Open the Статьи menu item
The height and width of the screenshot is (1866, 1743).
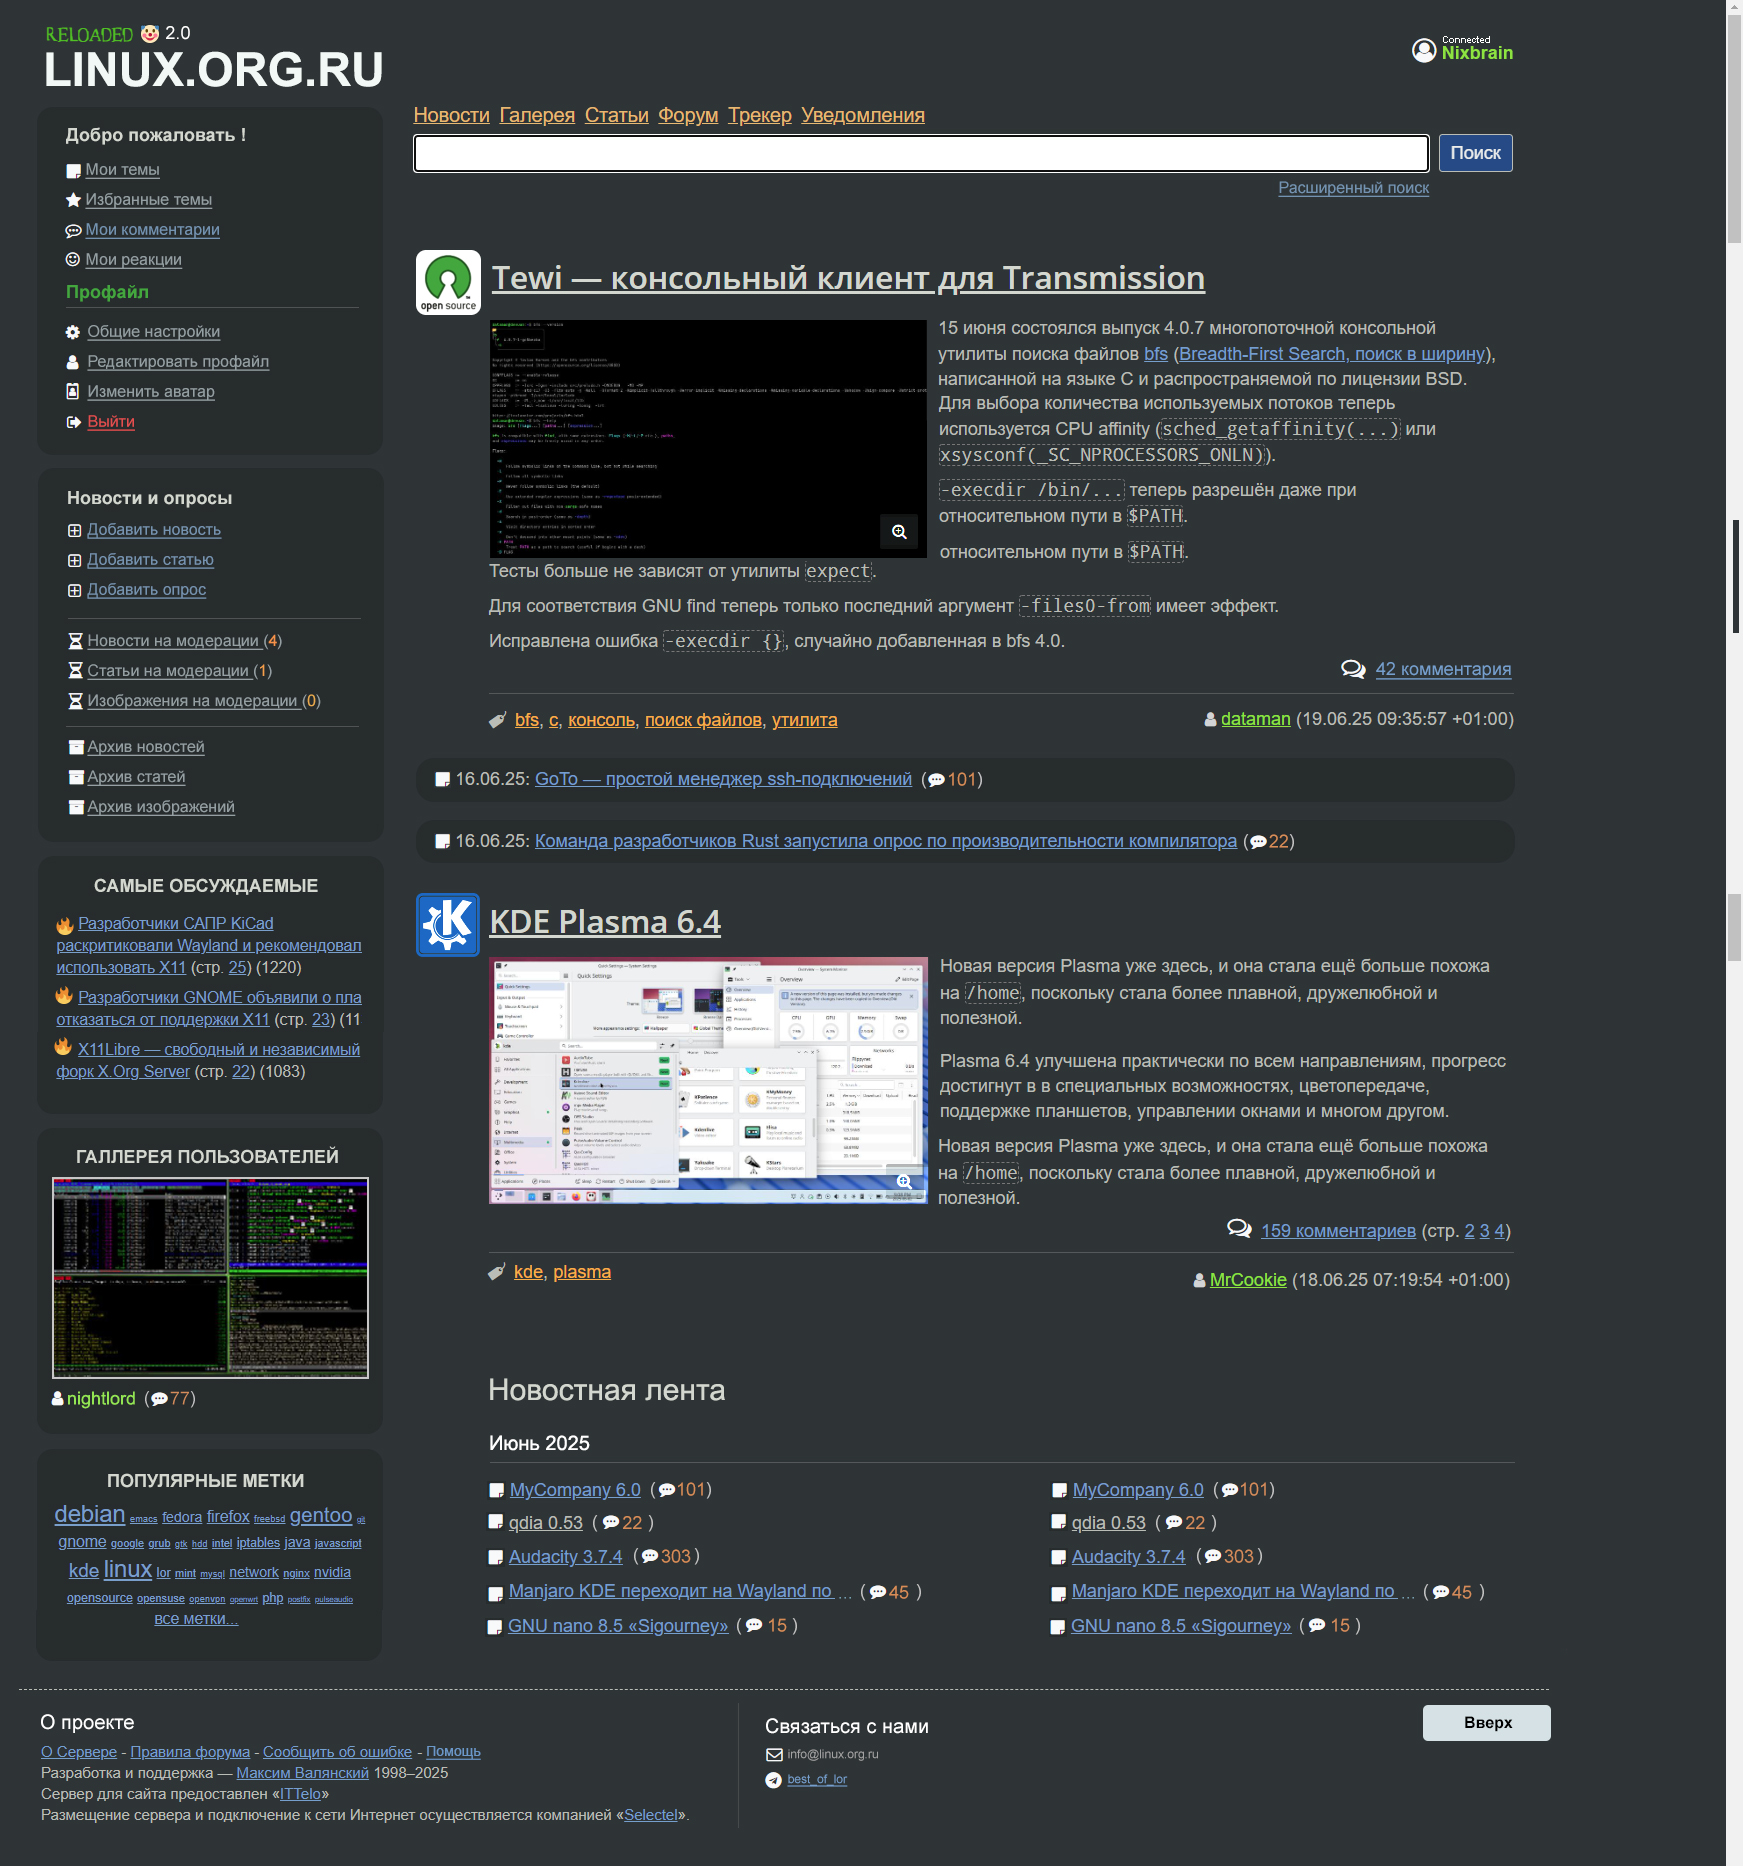pos(617,115)
